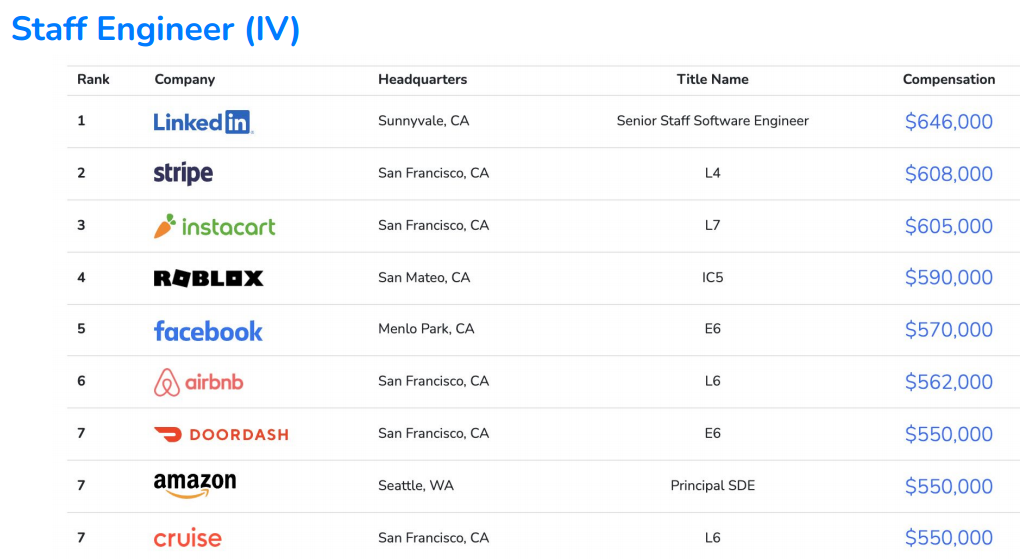The image size is (1020, 559).
Task: Click the Airbnb logo
Action: point(198,382)
